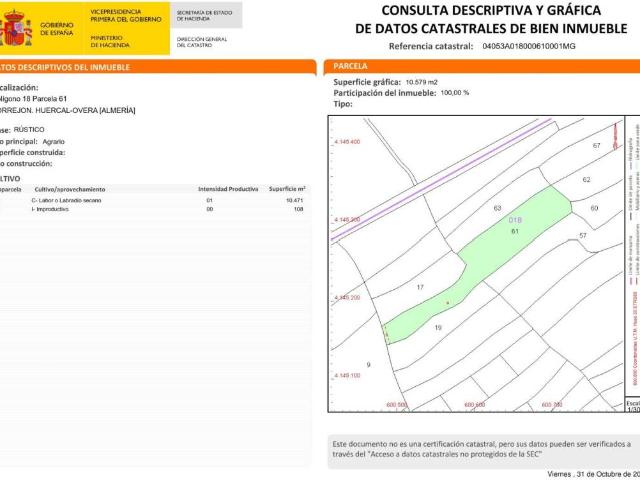Click the purple road line on map
The height and width of the screenshot is (480, 640).
(441, 180)
